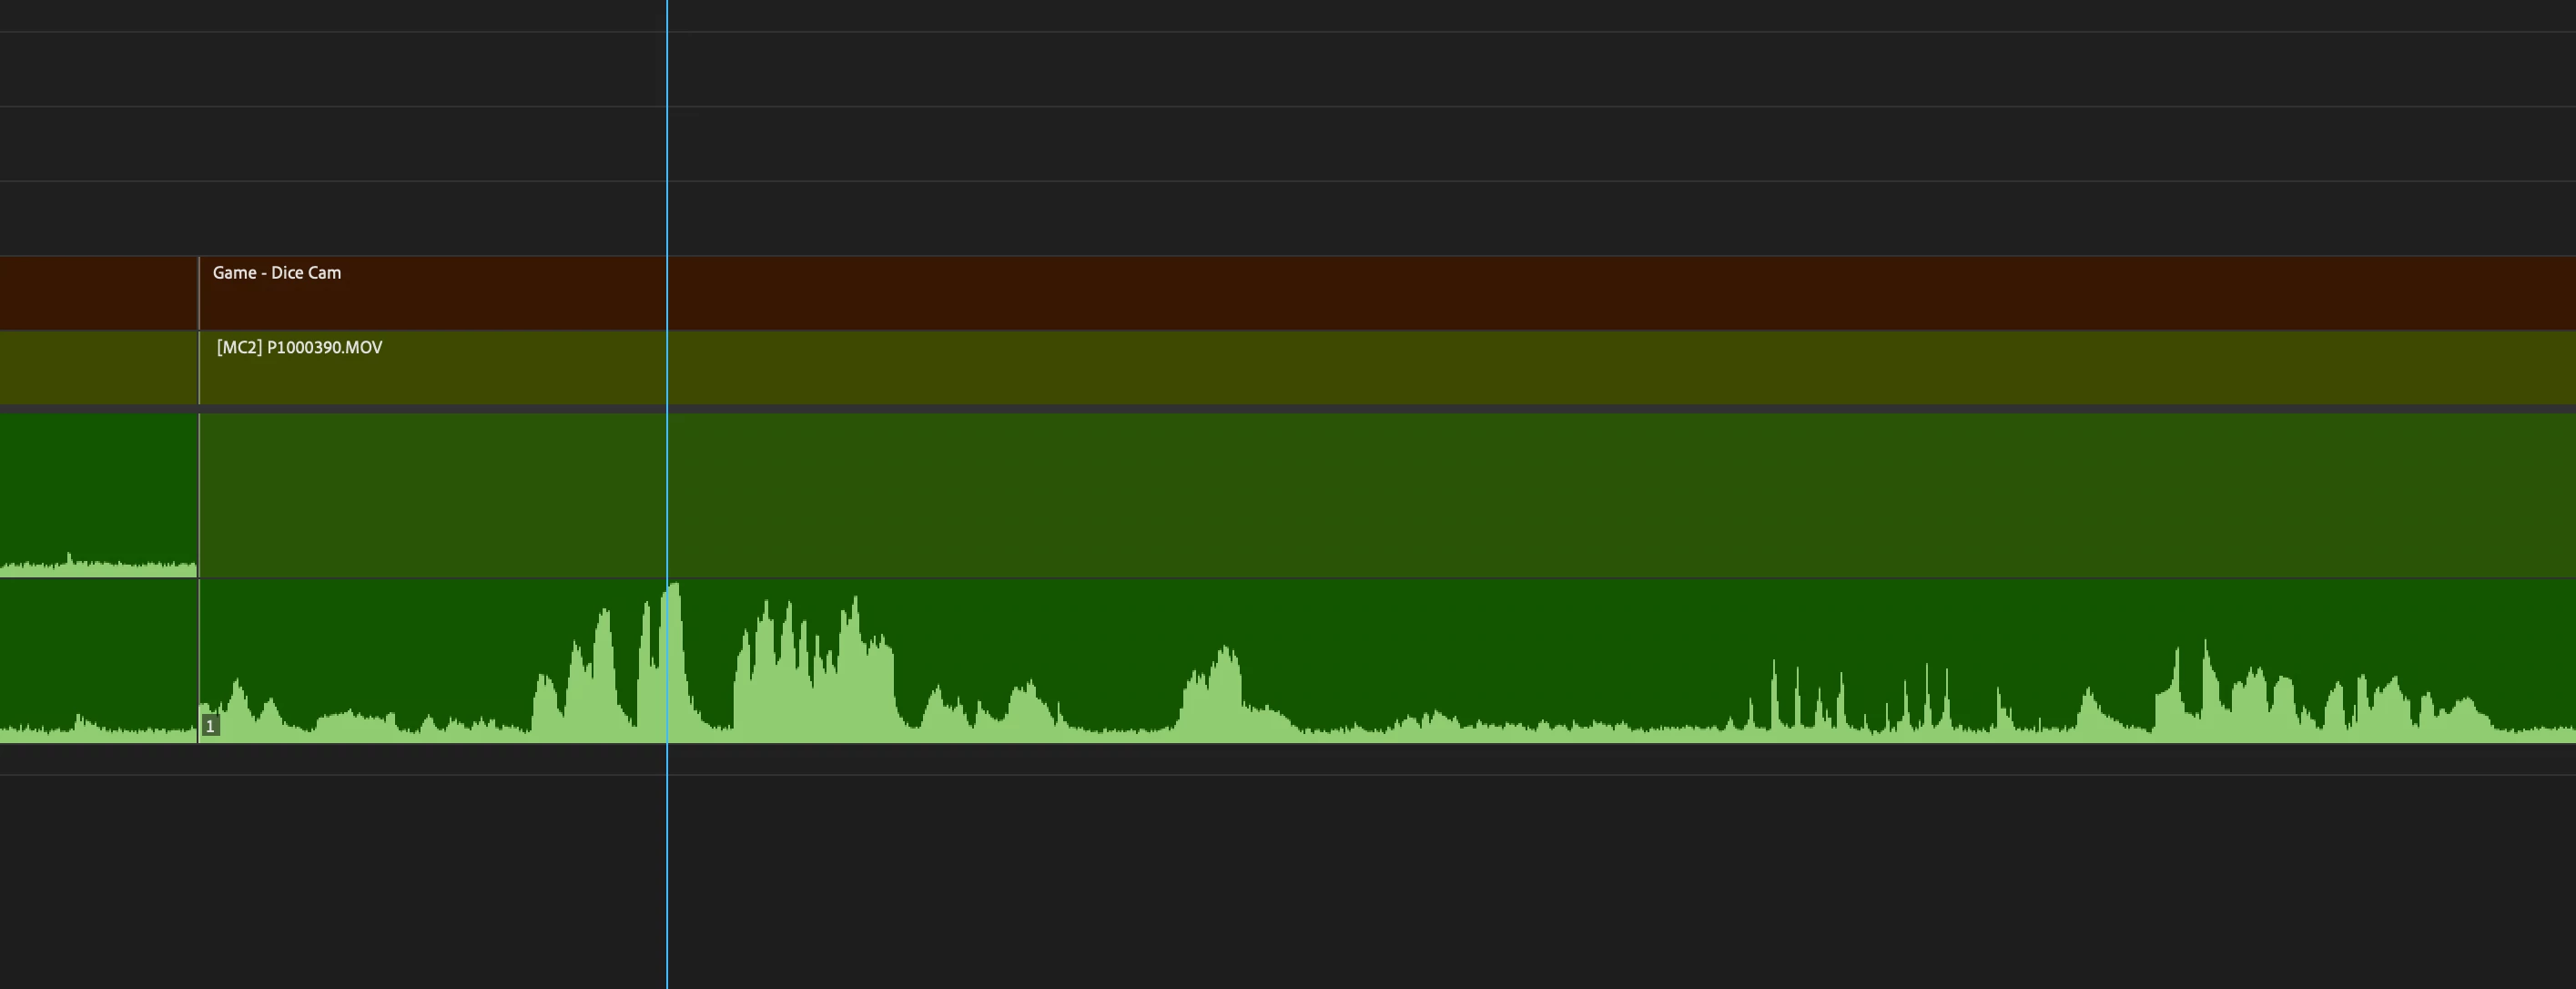
Task: Click the cut on the lower waveform track
Action: point(199,661)
